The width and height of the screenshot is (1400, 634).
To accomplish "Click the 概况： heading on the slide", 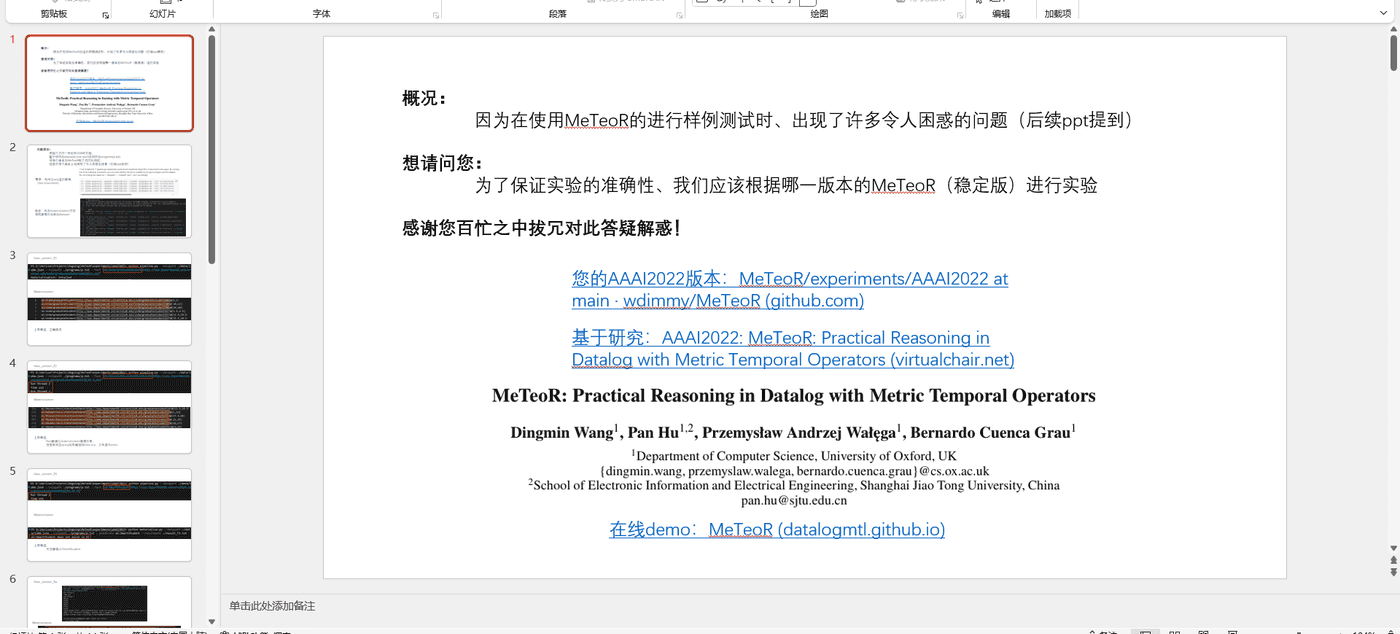I will 425,98.
